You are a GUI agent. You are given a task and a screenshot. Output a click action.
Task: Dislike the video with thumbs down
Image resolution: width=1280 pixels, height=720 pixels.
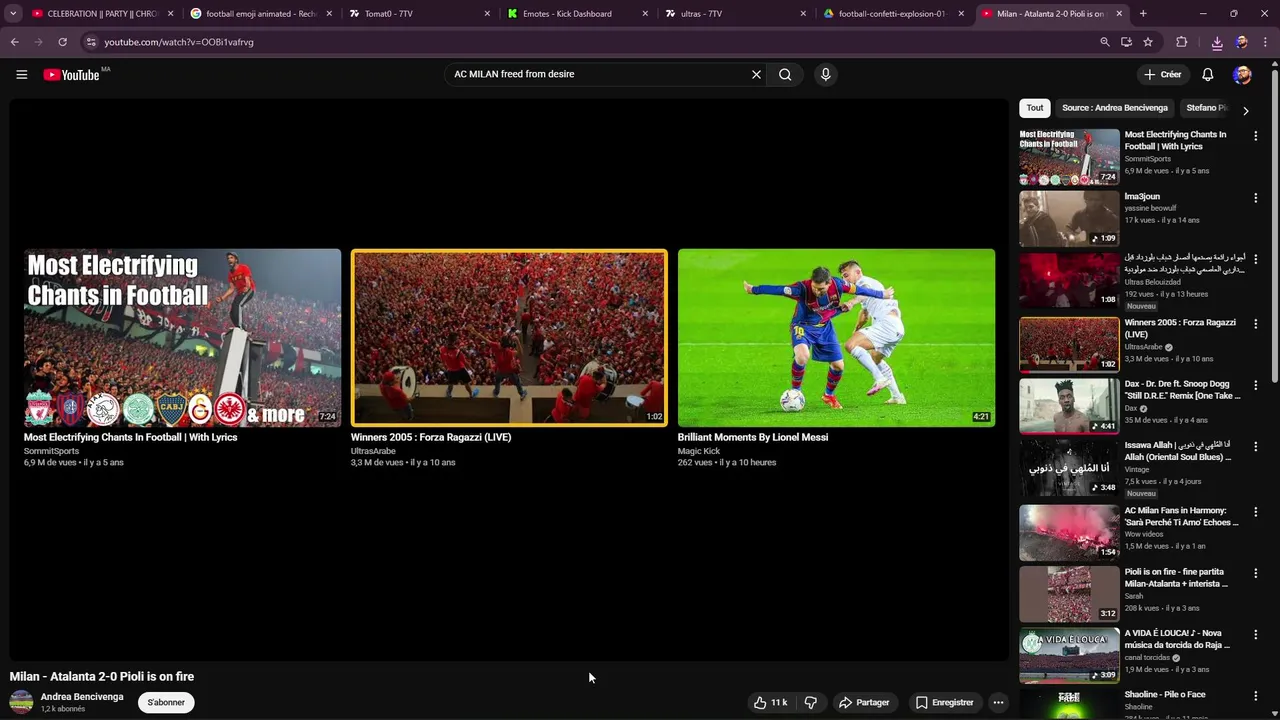811,702
